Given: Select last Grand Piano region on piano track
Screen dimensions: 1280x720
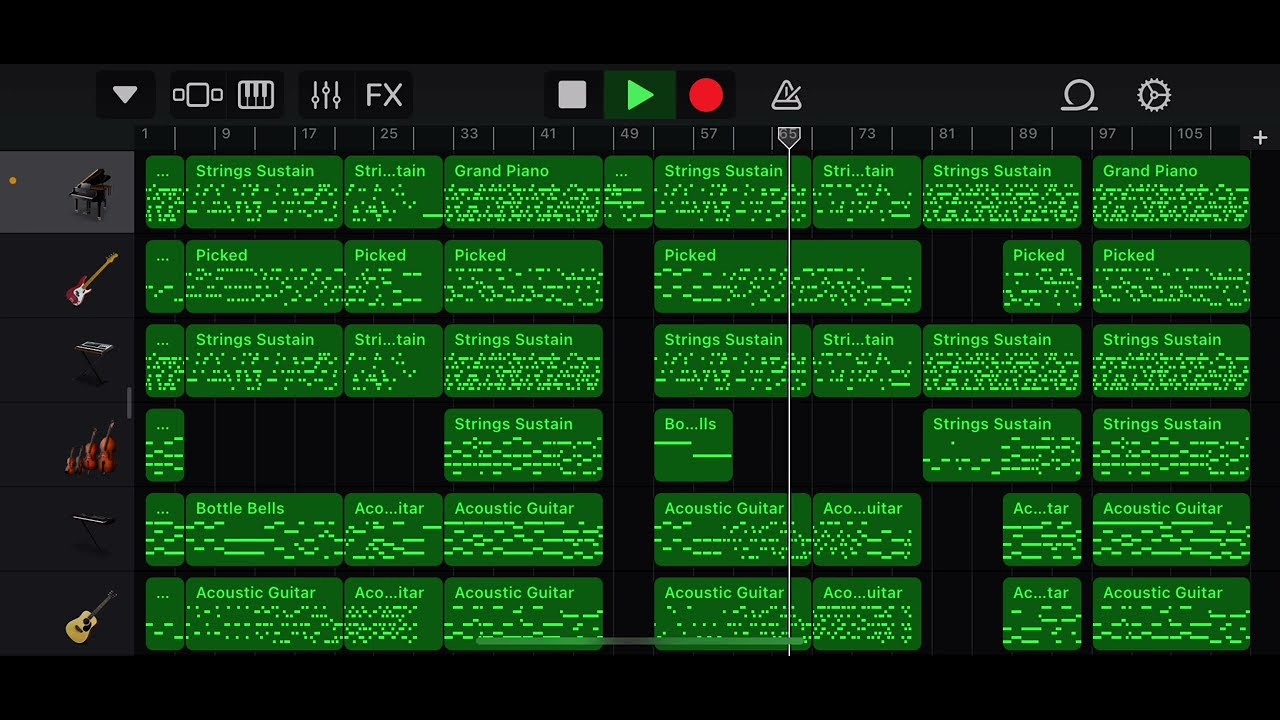Looking at the screenshot, I should pos(1171,192).
